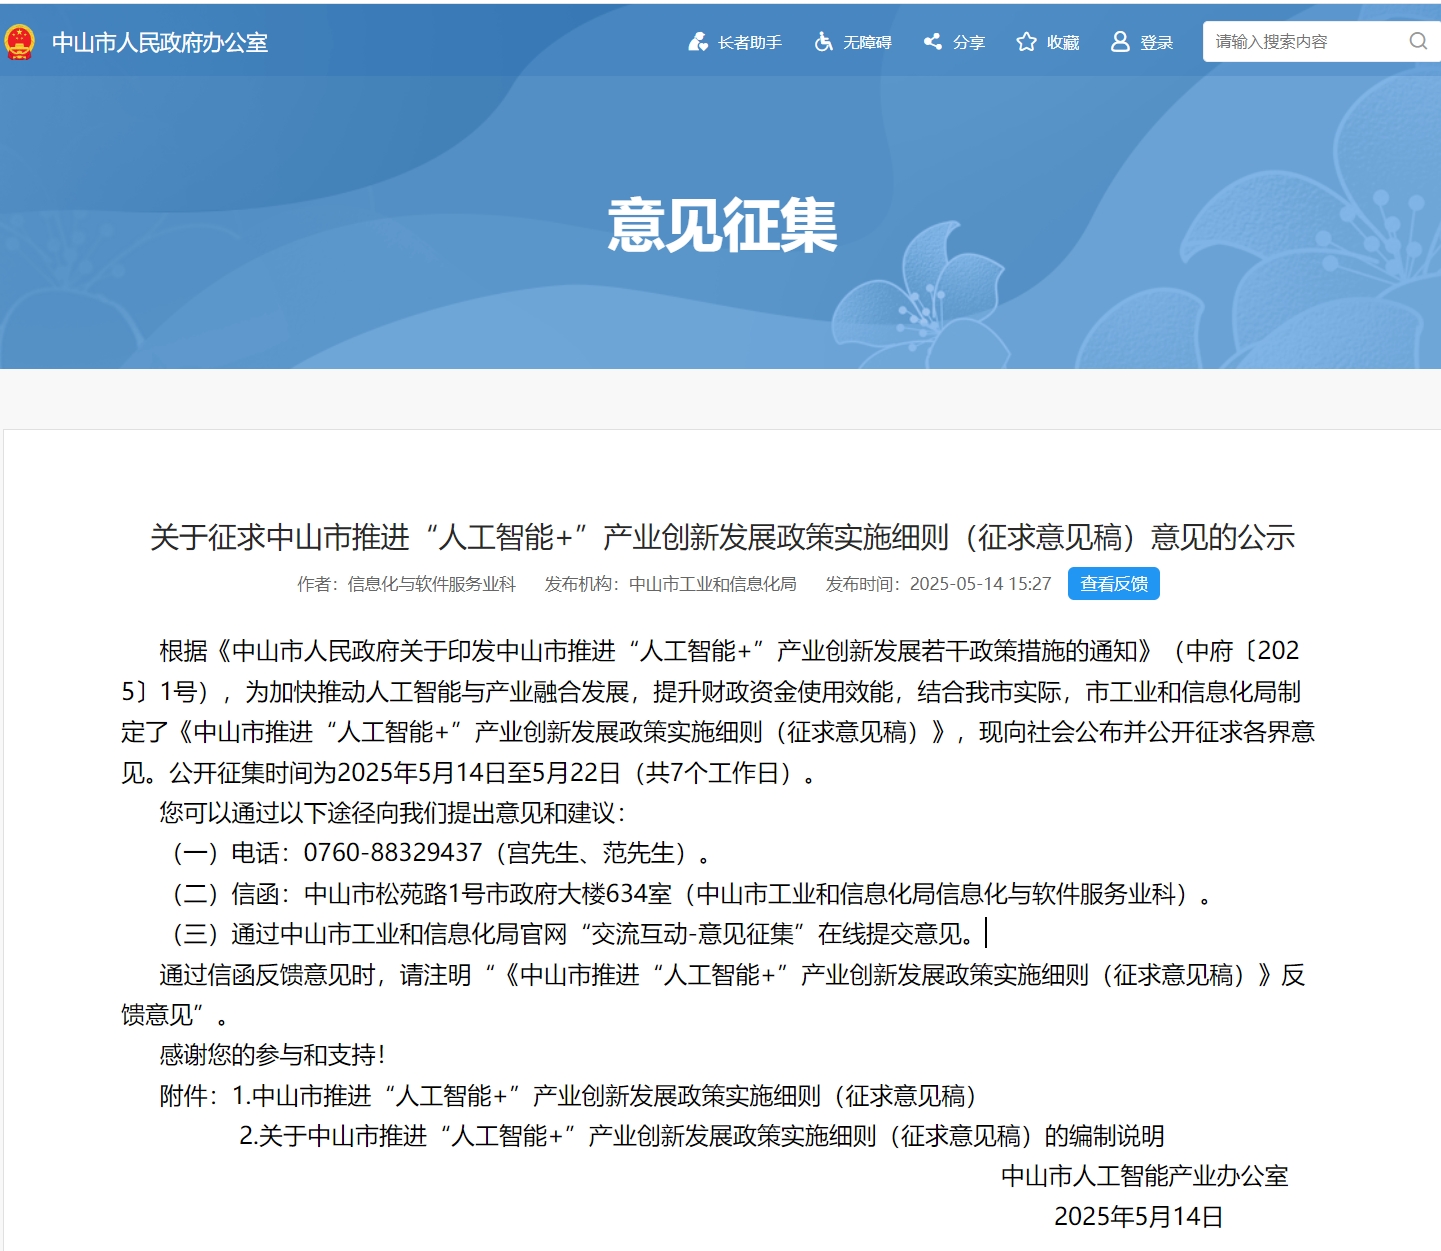Click the 长者助手 elderly assistant icon
Image resolution: width=1441 pixels, height=1251 pixels.
698,42
